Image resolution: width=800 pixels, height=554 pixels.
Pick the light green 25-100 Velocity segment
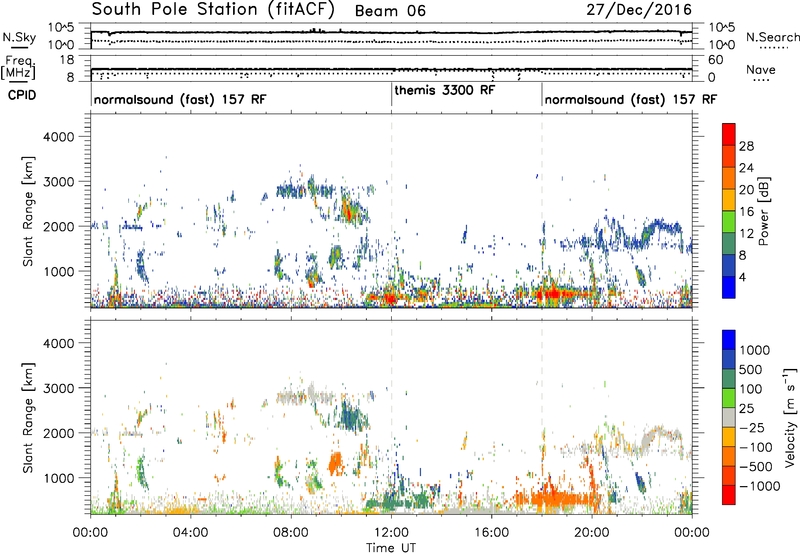pyautogui.click(x=729, y=398)
